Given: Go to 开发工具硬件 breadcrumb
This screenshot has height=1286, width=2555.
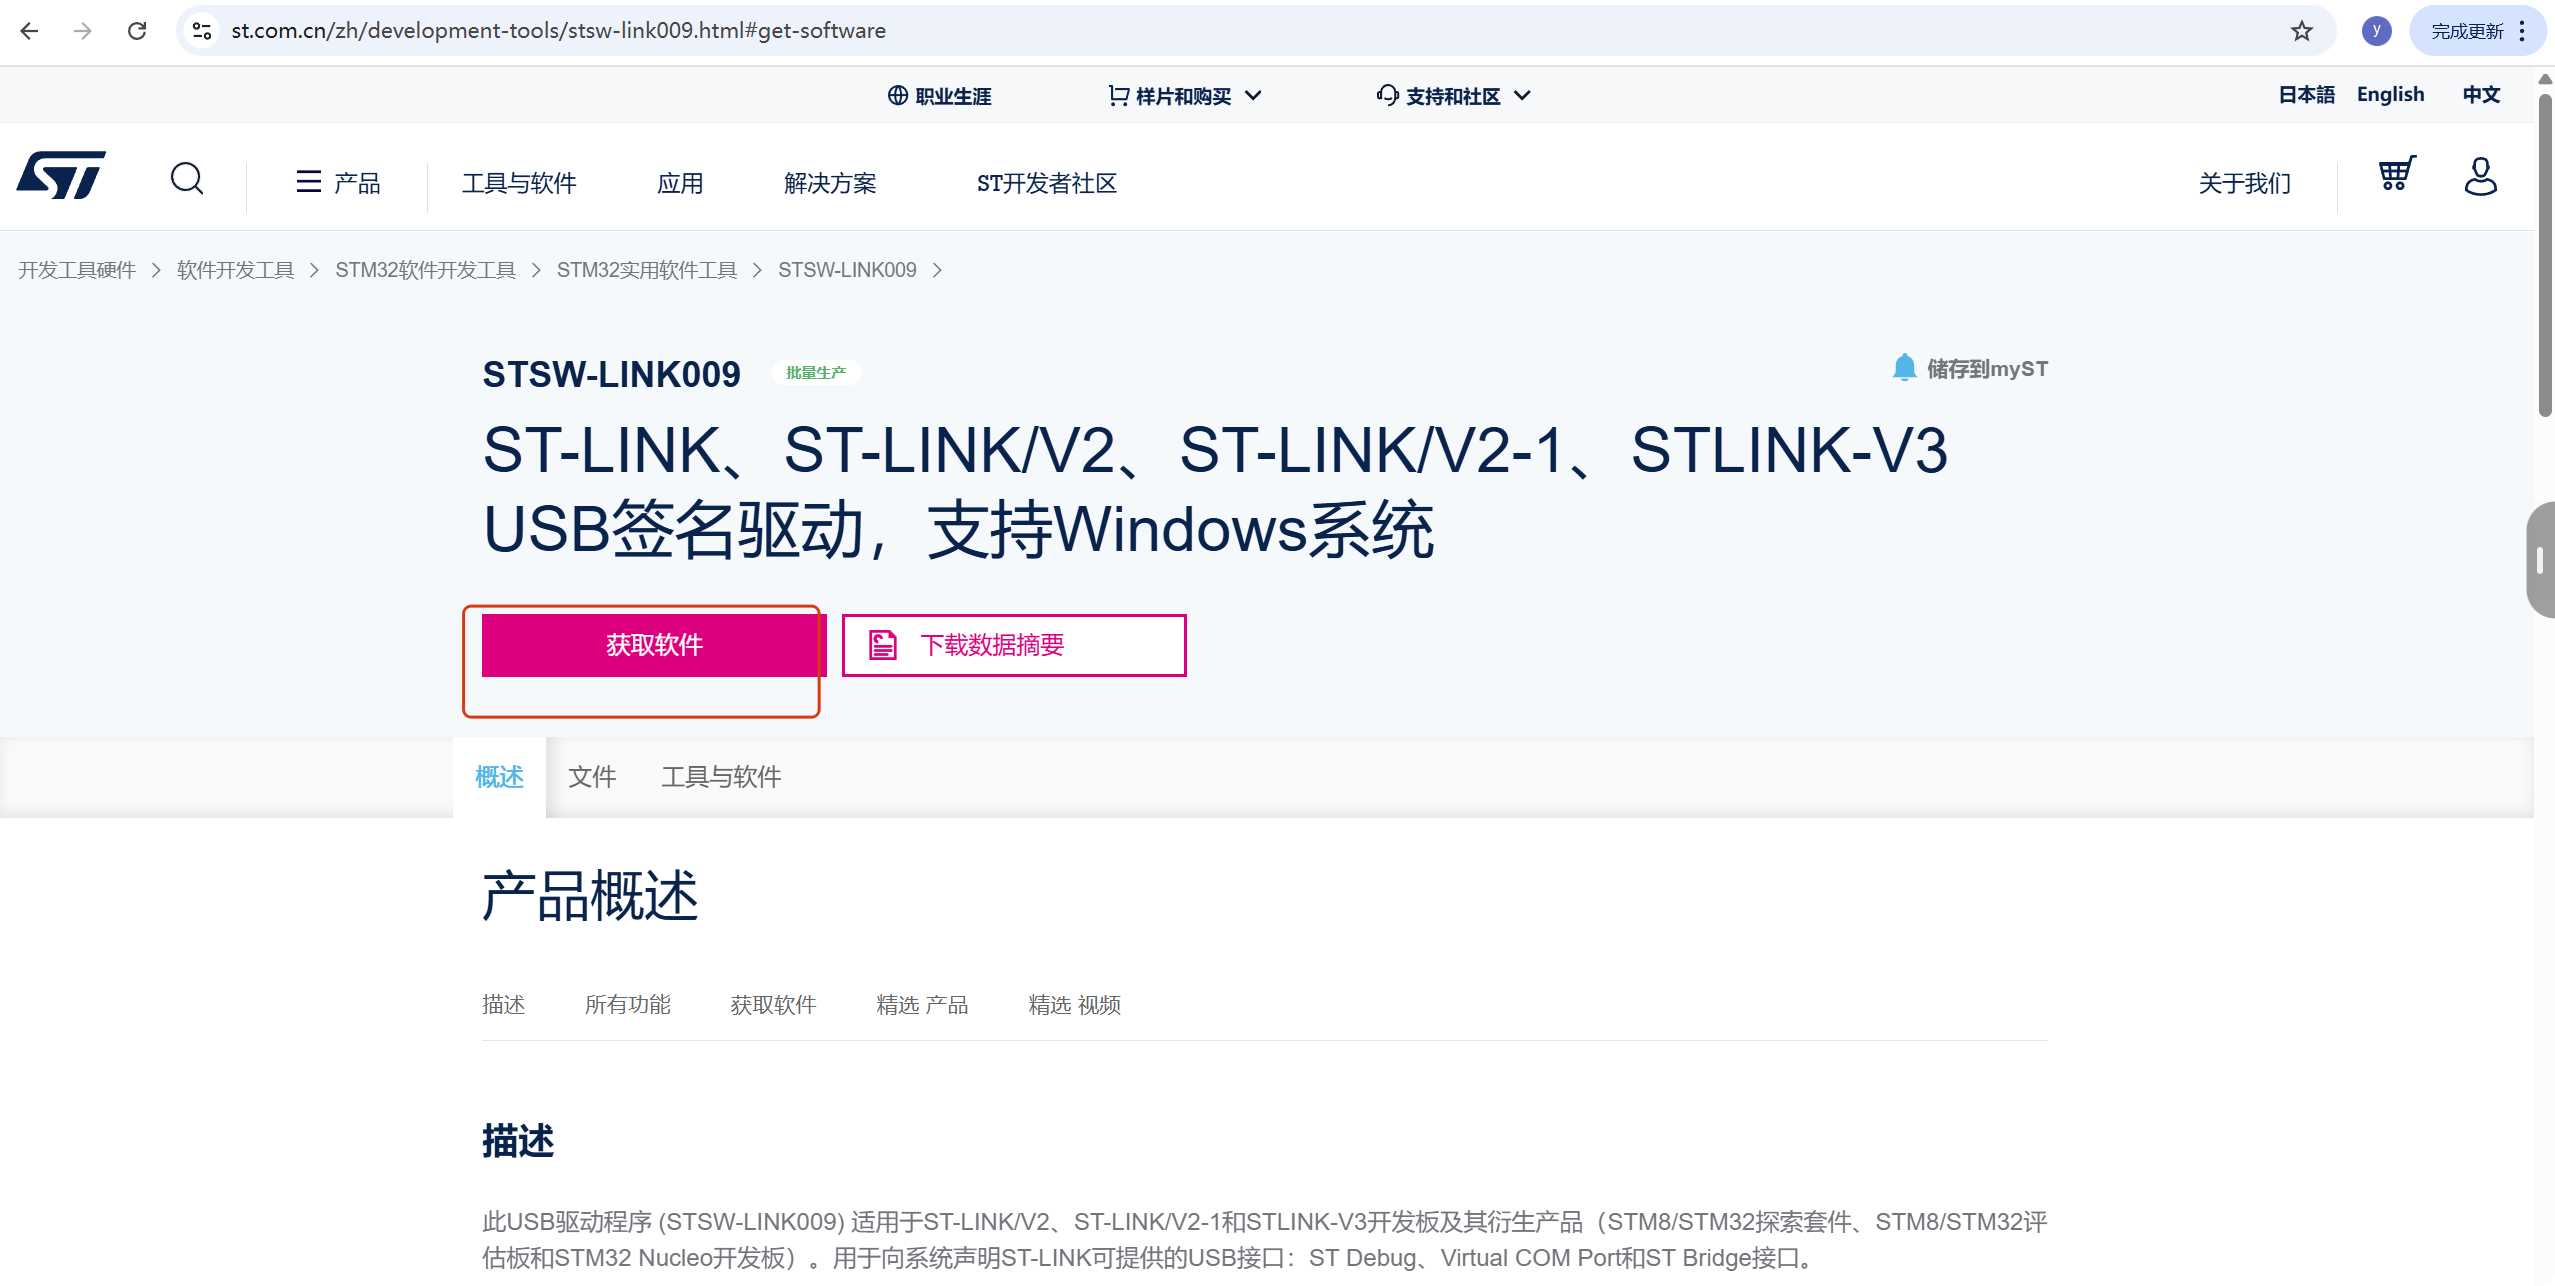Looking at the screenshot, I should pos(77,270).
